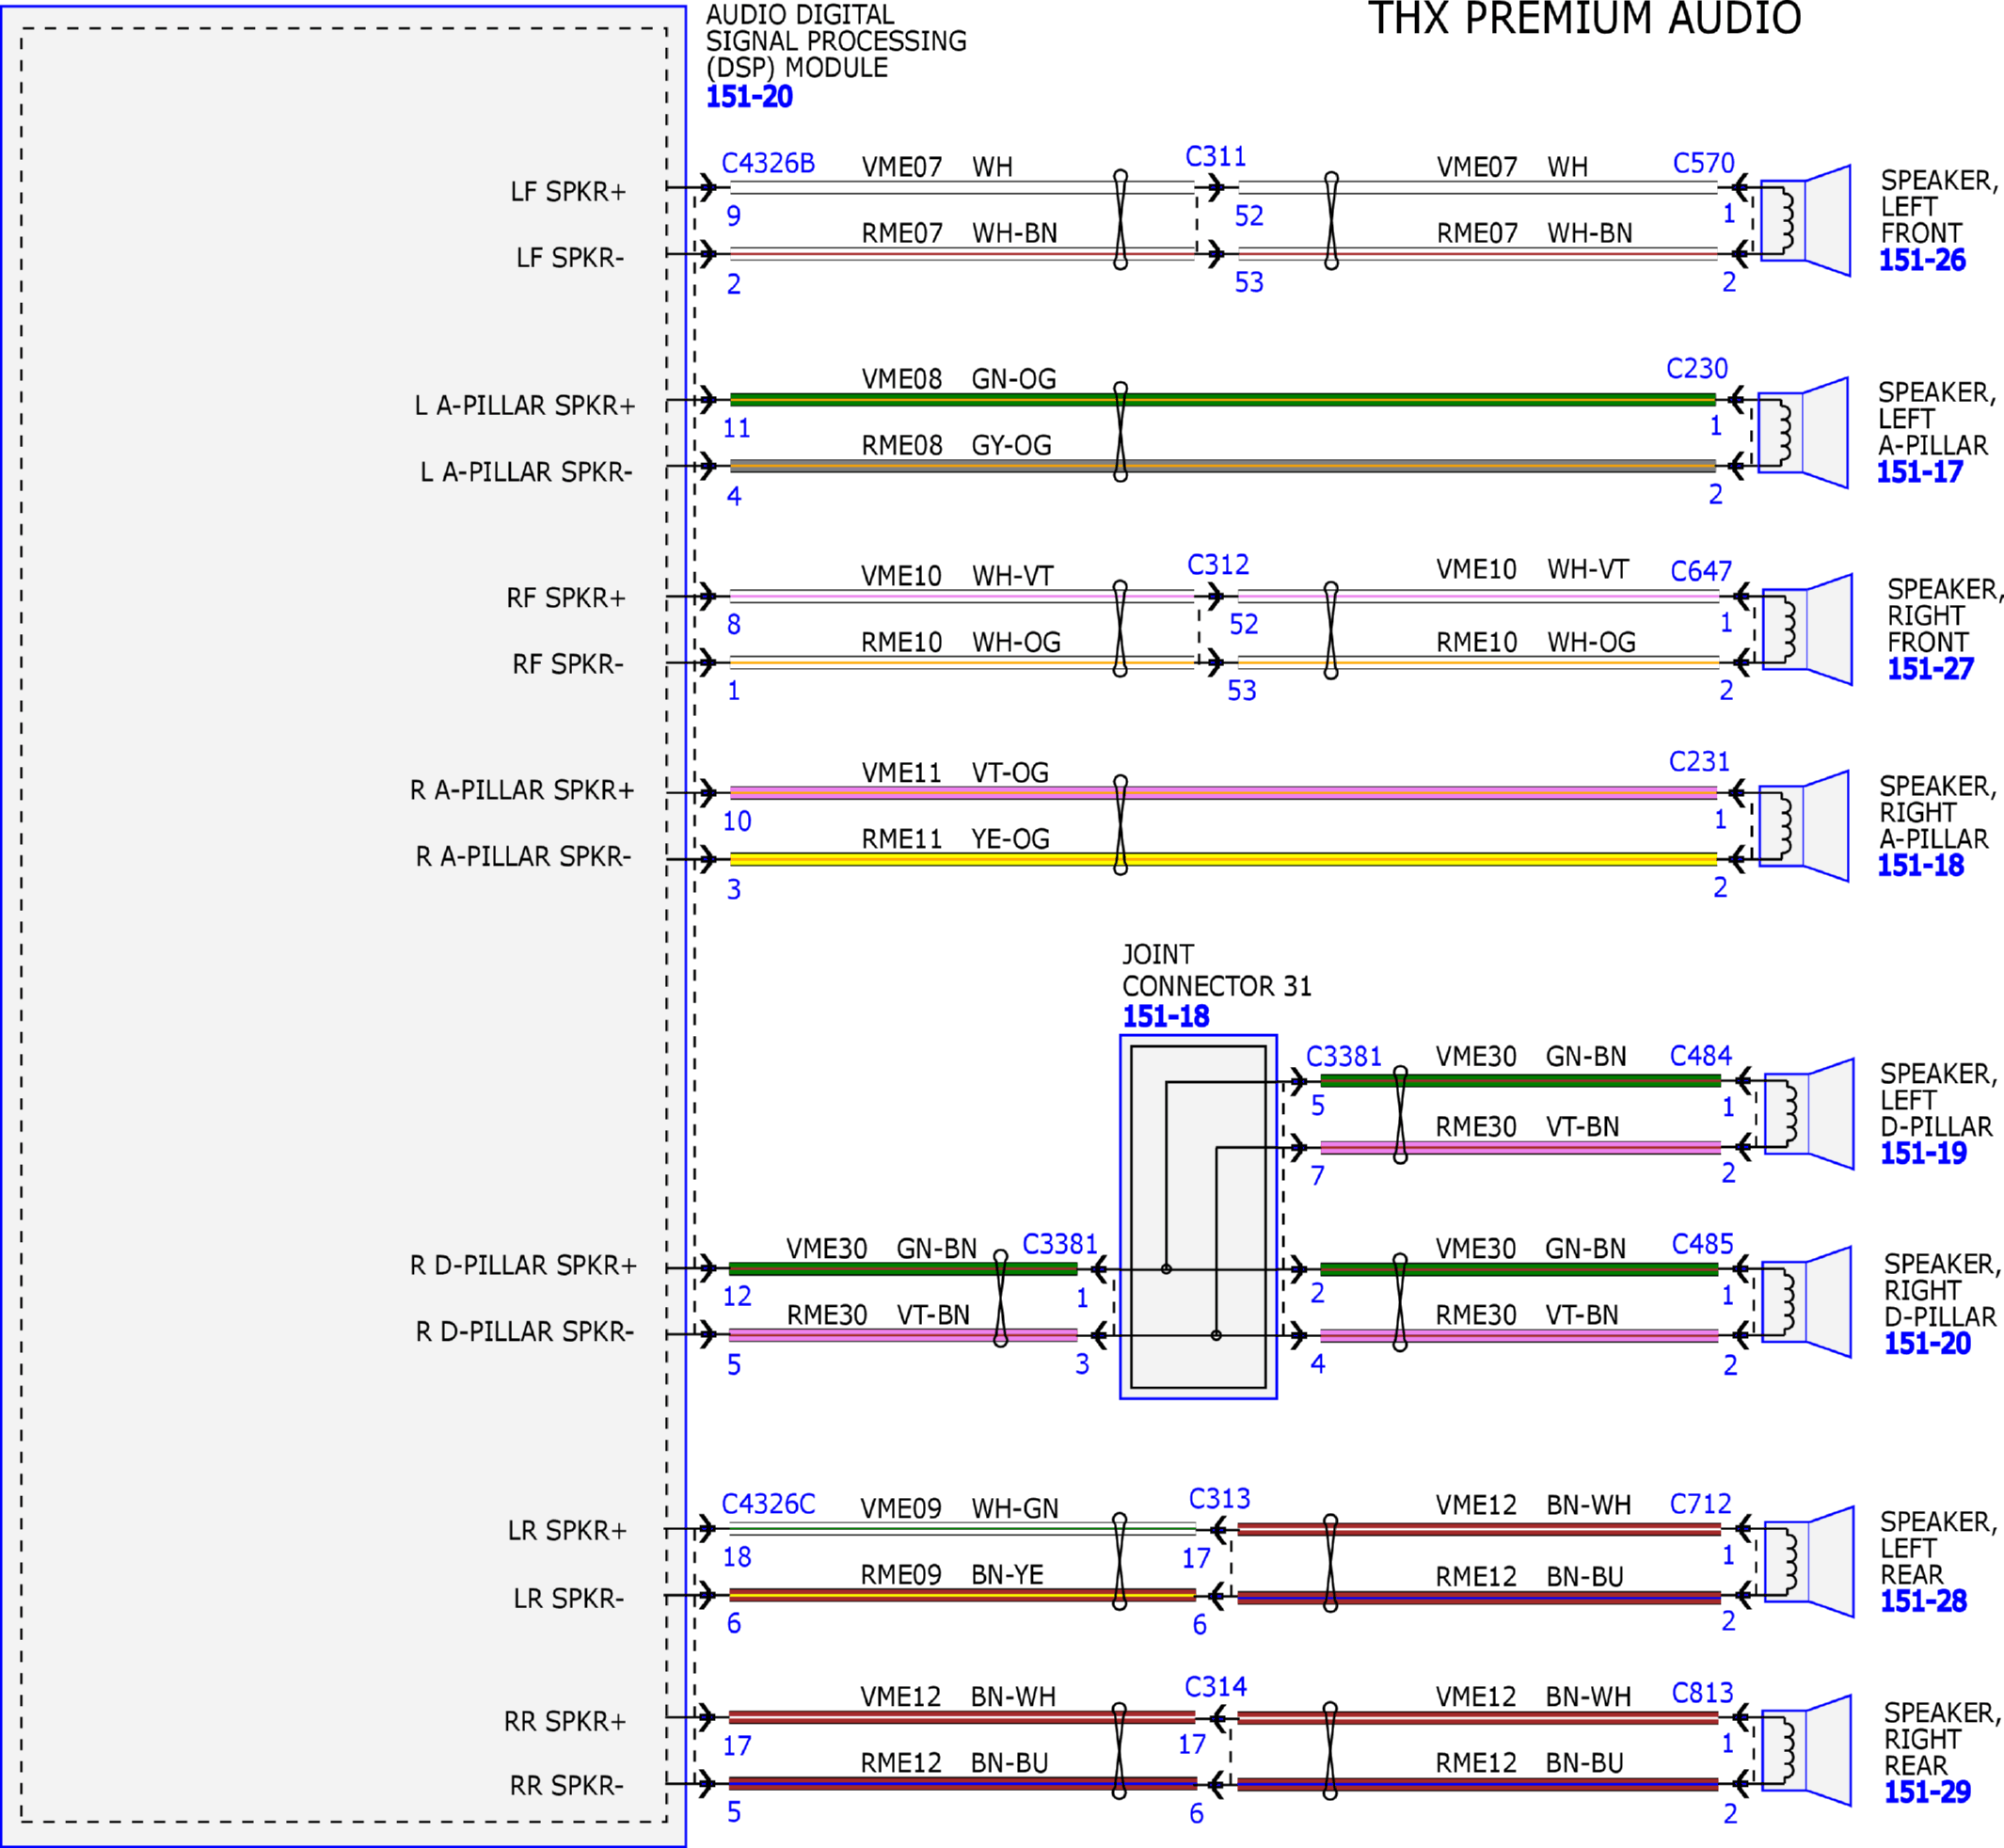Screen dimensions: 2004x1848
Task: Select the LF SPKR+ pin label
Action: [568, 192]
